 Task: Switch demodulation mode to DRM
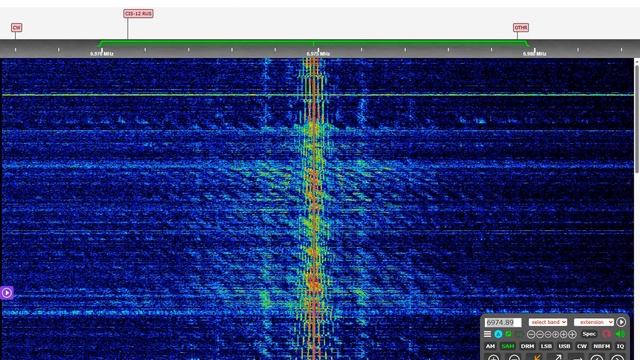[527, 346]
